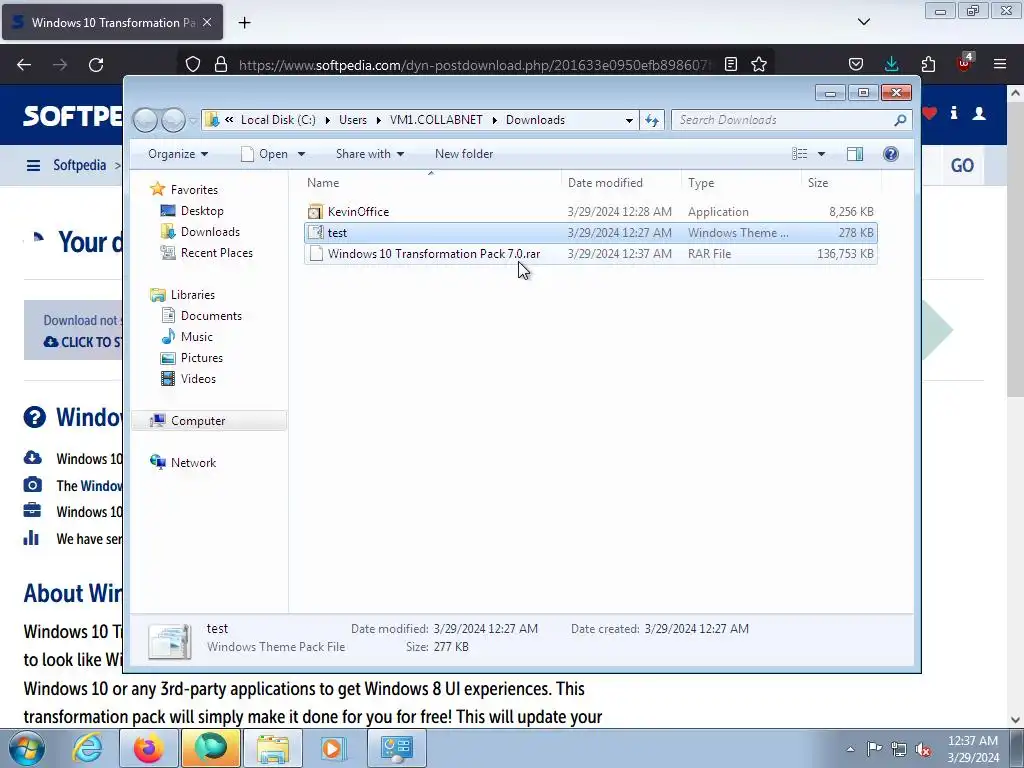Refresh the Downloads folder view

[652, 120]
